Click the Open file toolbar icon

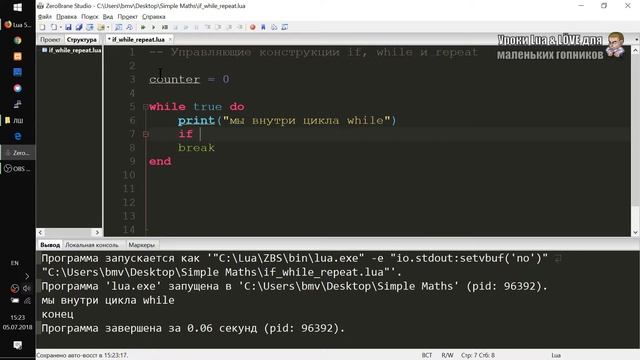(x=53, y=27)
